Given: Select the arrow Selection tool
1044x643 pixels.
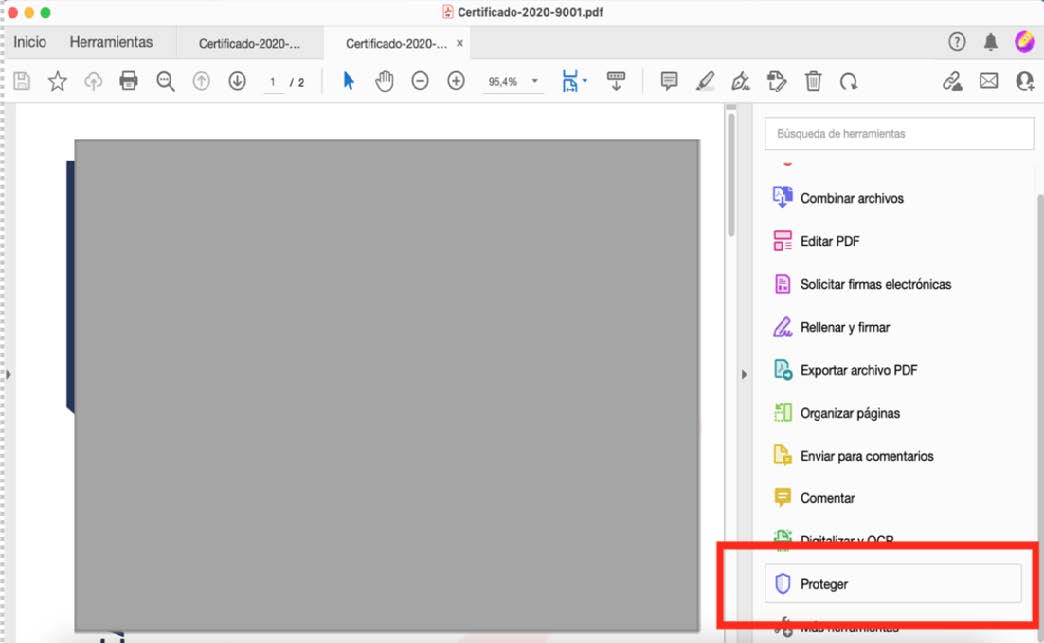Looking at the screenshot, I should click(348, 81).
